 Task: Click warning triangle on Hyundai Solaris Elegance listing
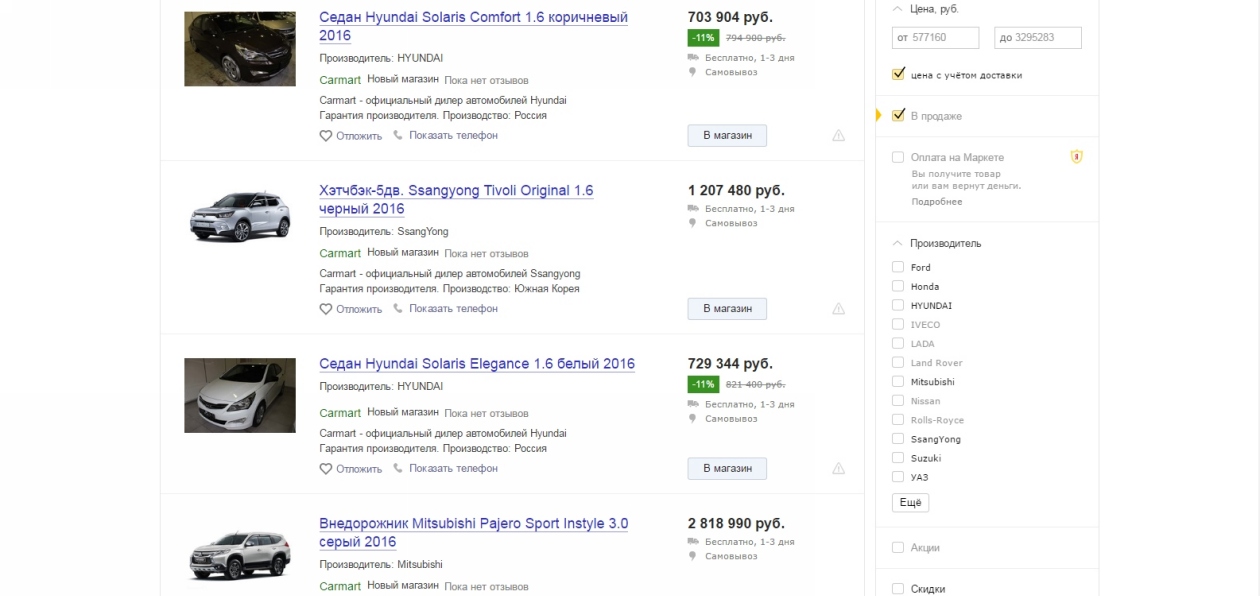click(838, 469)
